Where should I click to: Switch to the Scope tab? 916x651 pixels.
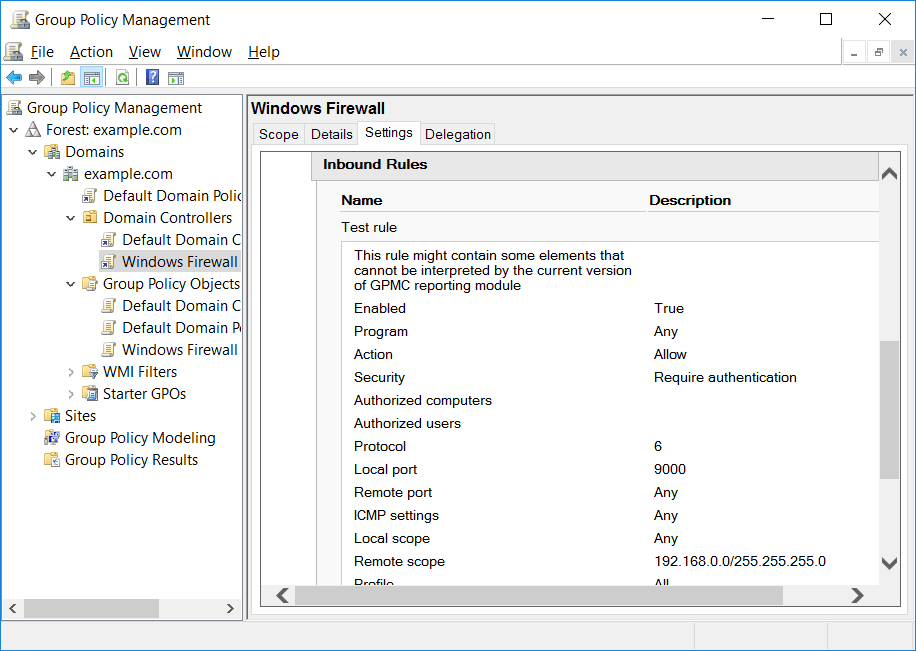279,134
